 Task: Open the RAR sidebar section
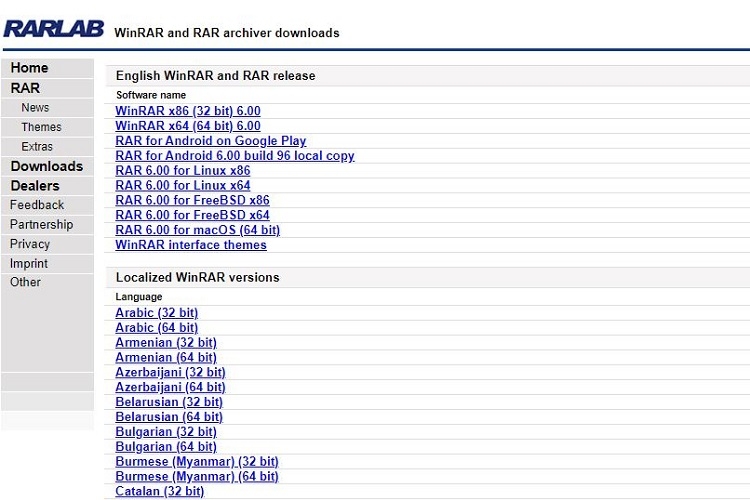(25, 88)
